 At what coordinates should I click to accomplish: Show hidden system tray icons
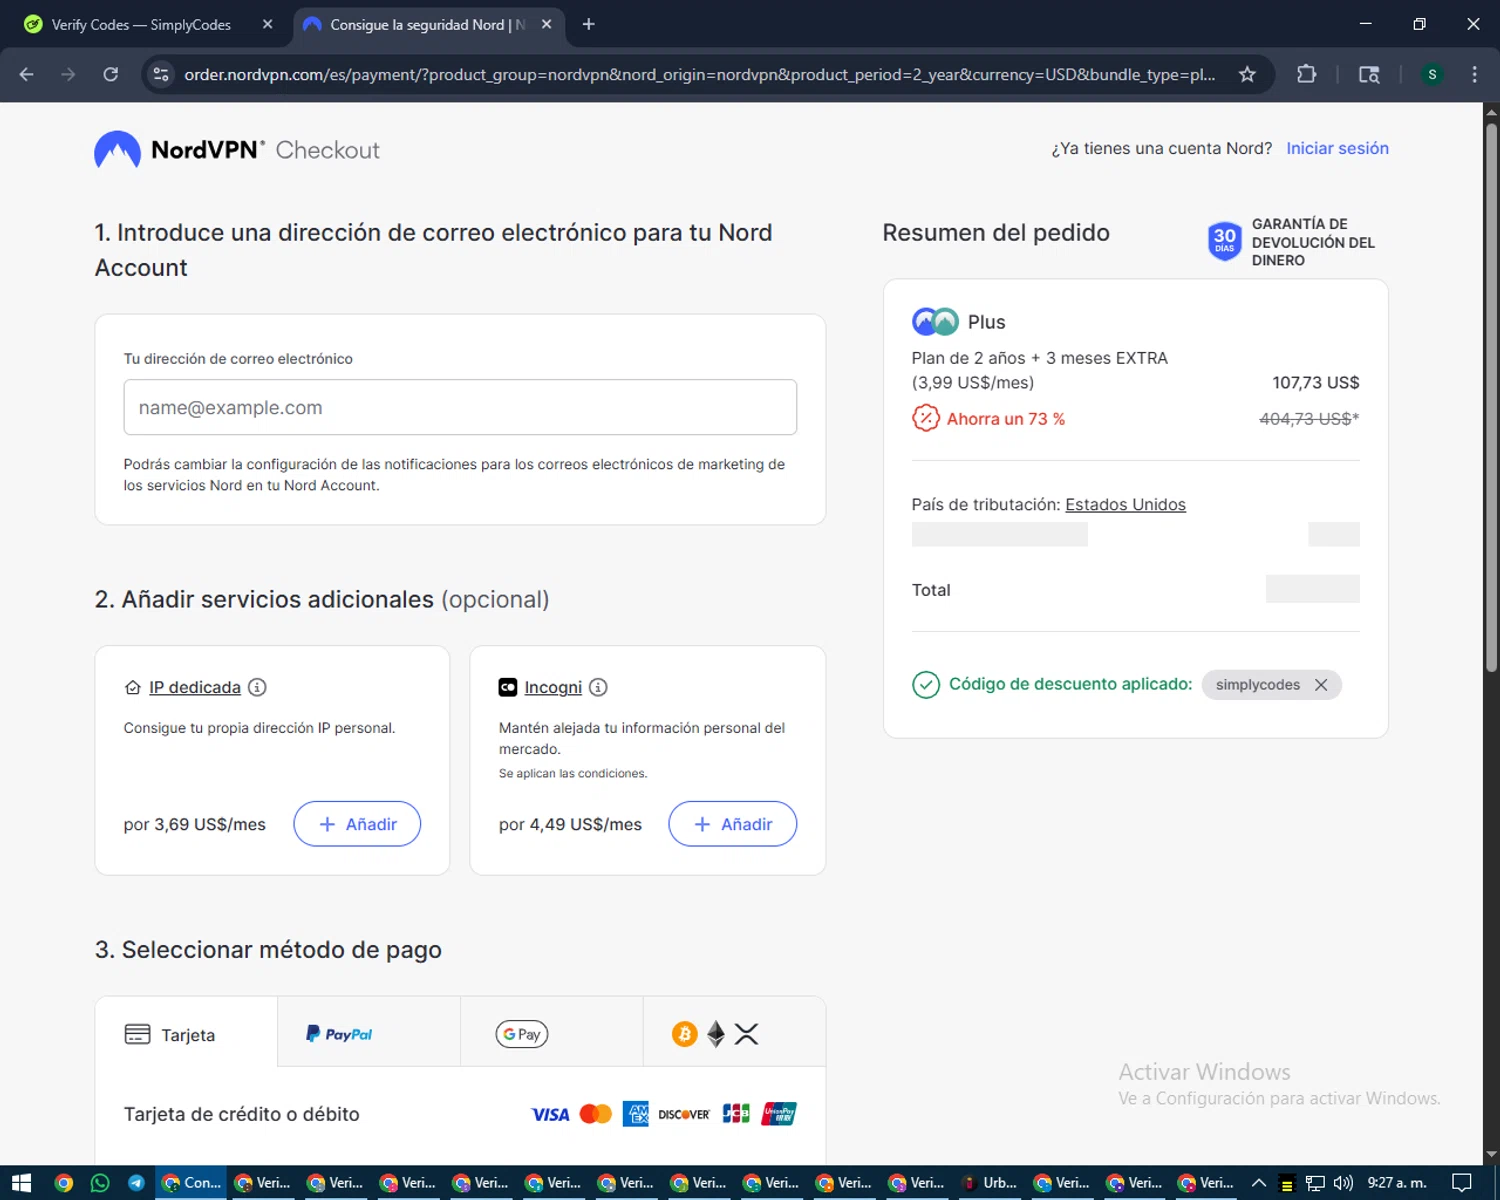[1259, 1183]
